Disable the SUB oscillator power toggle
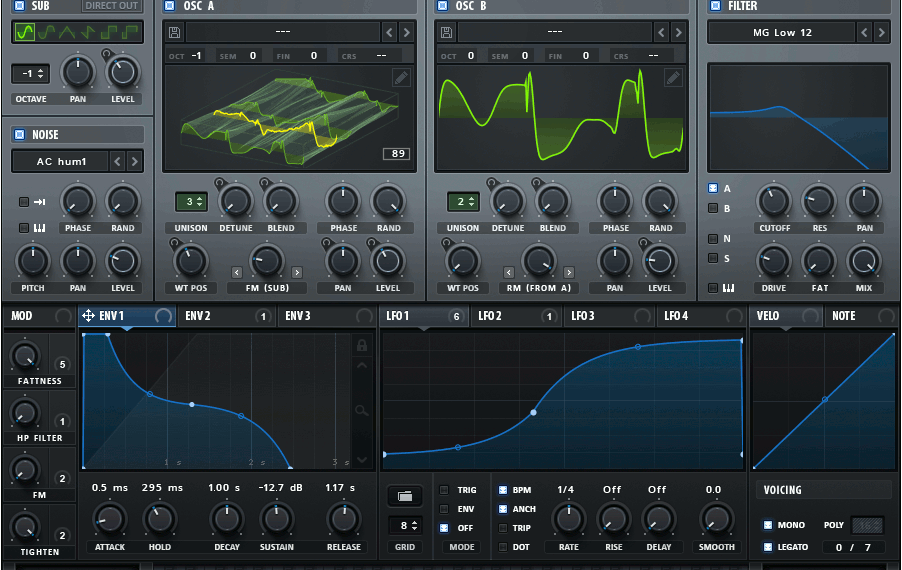 click(19, 6)
